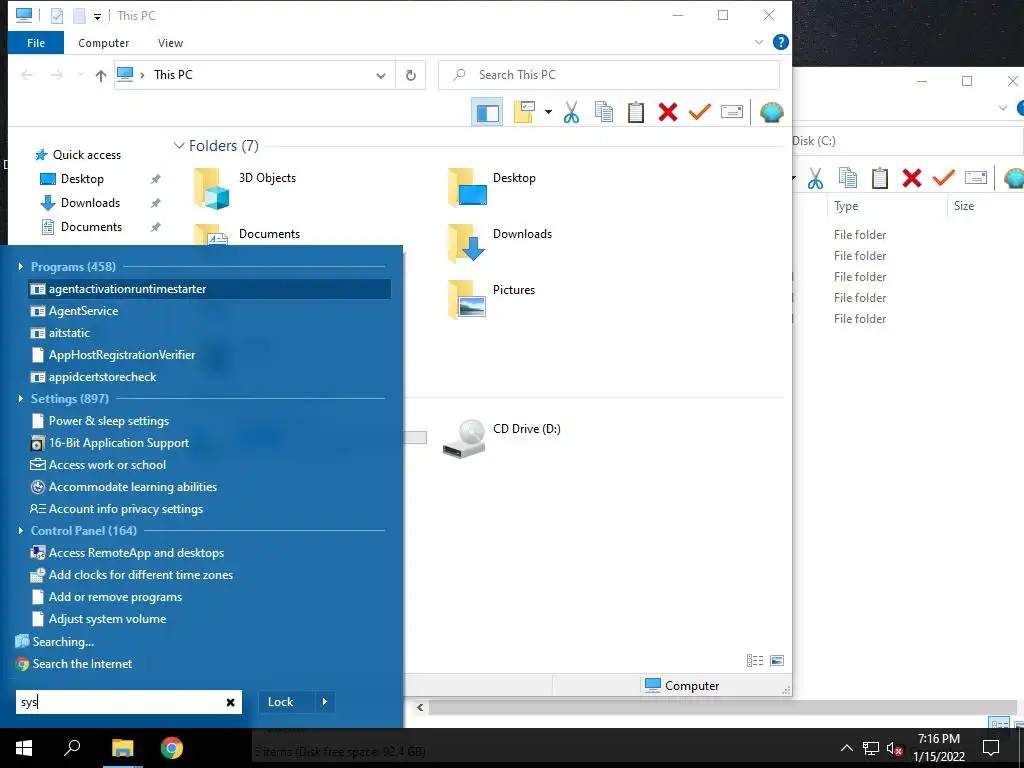This screenshot has height=768, width=1024.
Task: Clear the start menu search box with X
Action: click(231, 702)
